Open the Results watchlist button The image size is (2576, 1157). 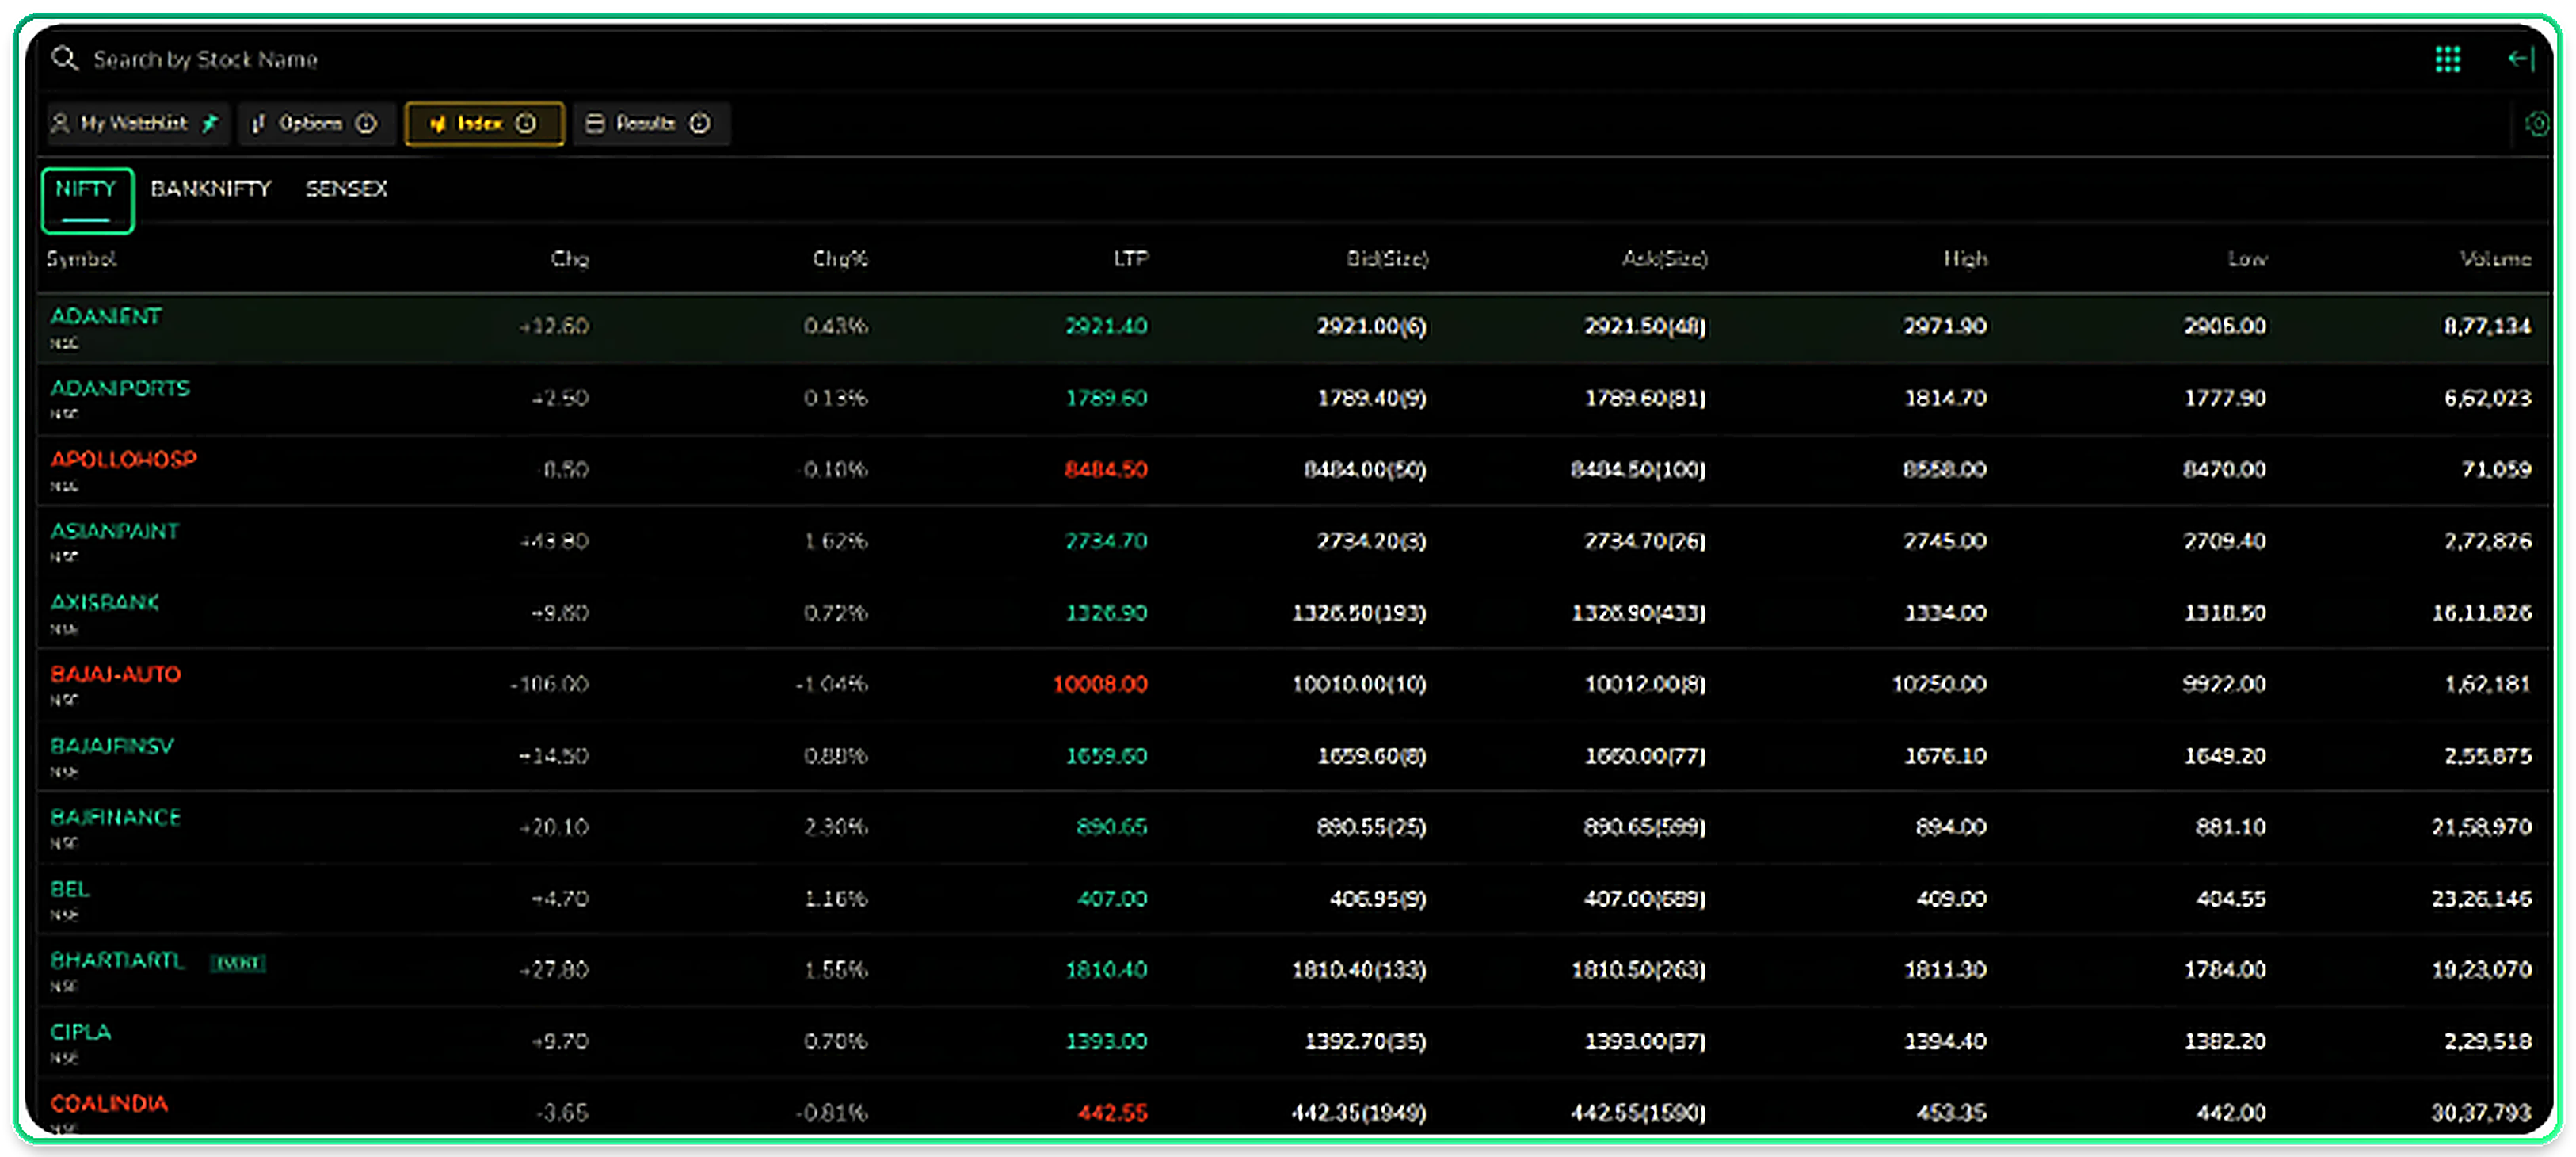coord(651,123)
